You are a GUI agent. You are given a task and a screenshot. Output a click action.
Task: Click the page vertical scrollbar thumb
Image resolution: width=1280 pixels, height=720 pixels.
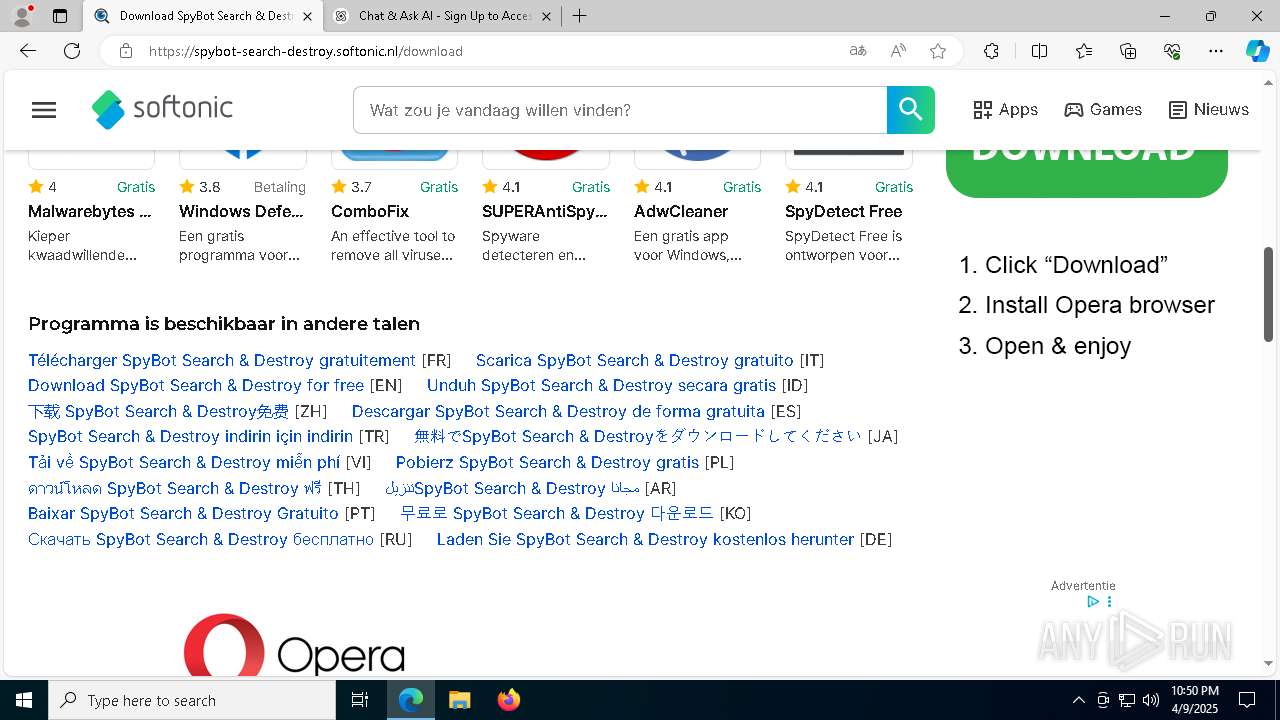[x=1268, y=294]
